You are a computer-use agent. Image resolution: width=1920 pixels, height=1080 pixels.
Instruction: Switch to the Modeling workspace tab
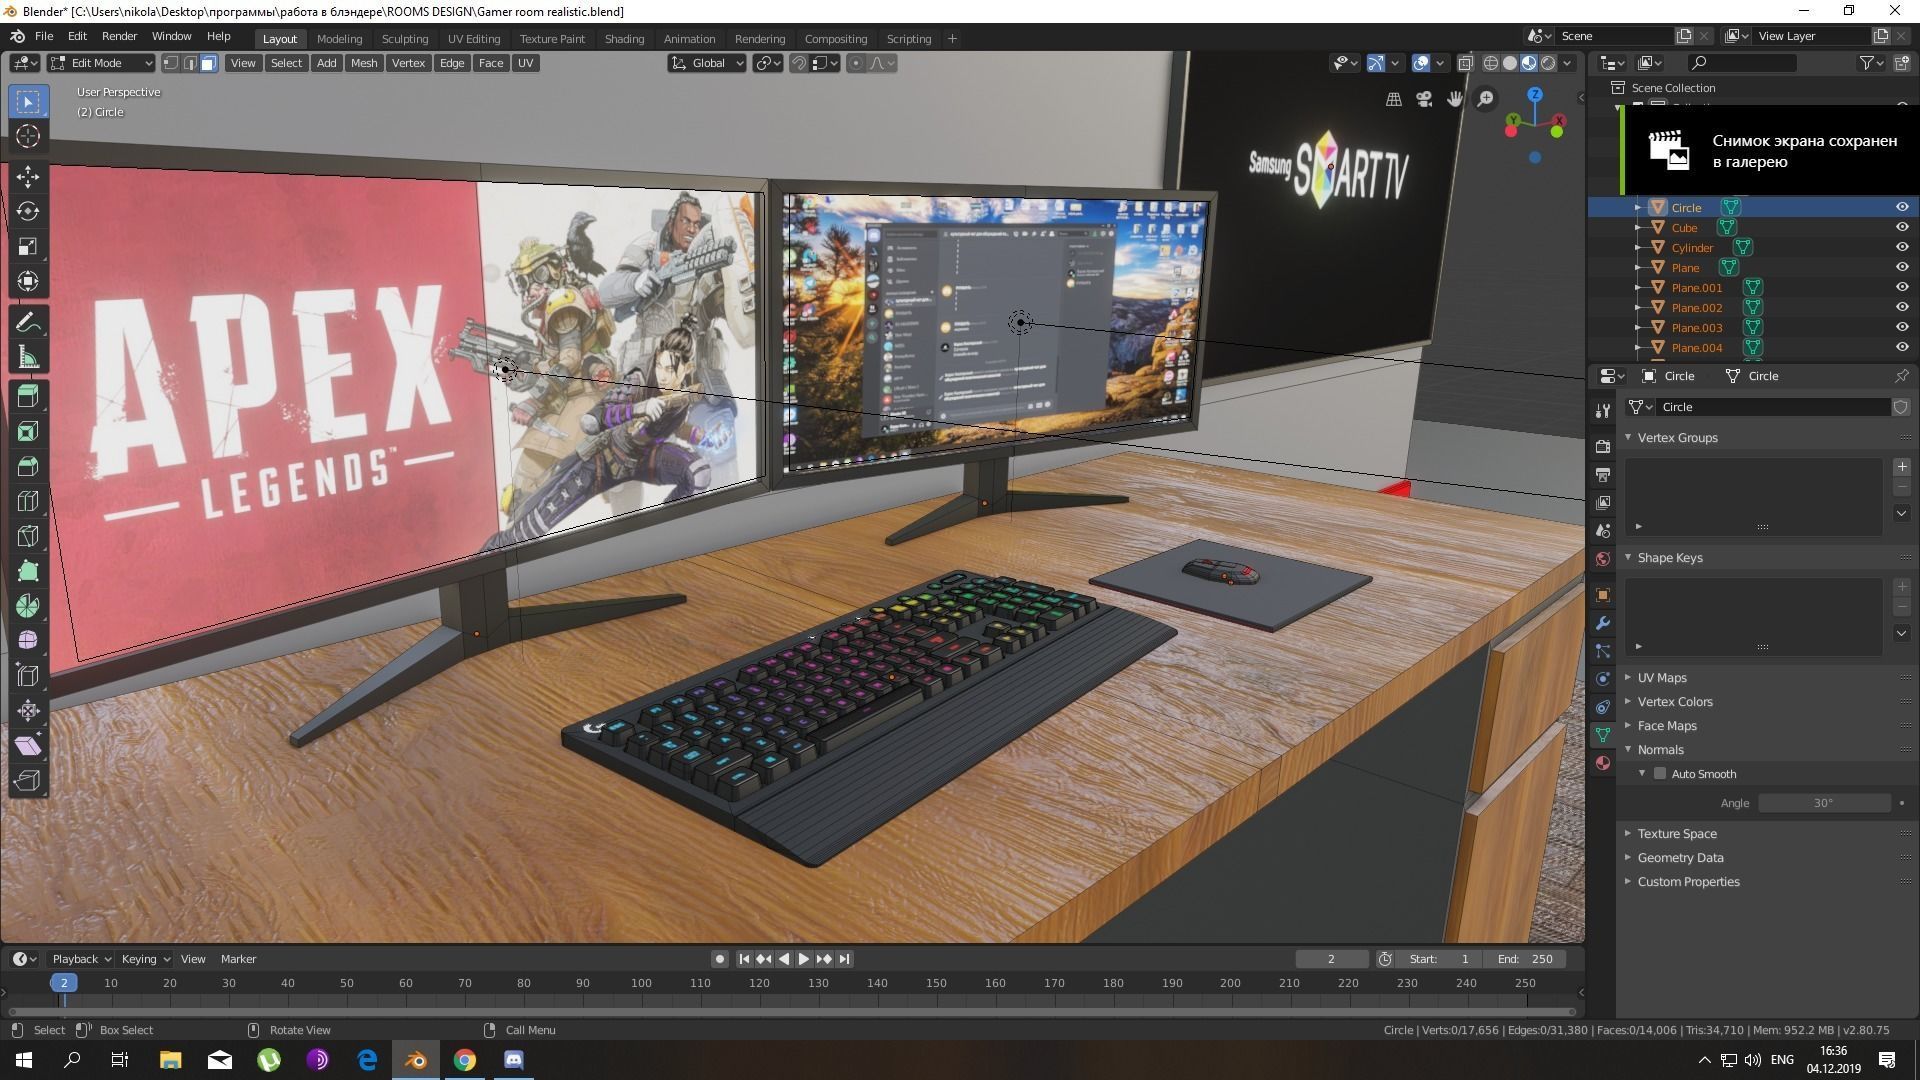339,39
